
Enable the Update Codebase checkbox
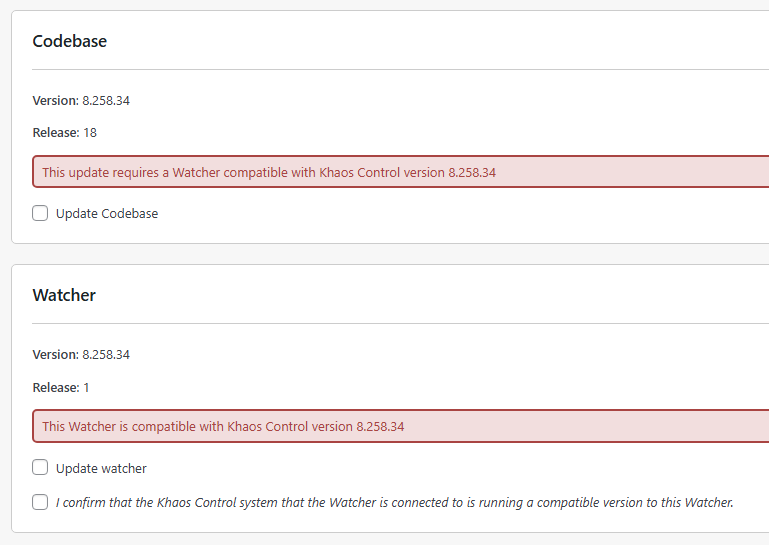click(40, 213)
